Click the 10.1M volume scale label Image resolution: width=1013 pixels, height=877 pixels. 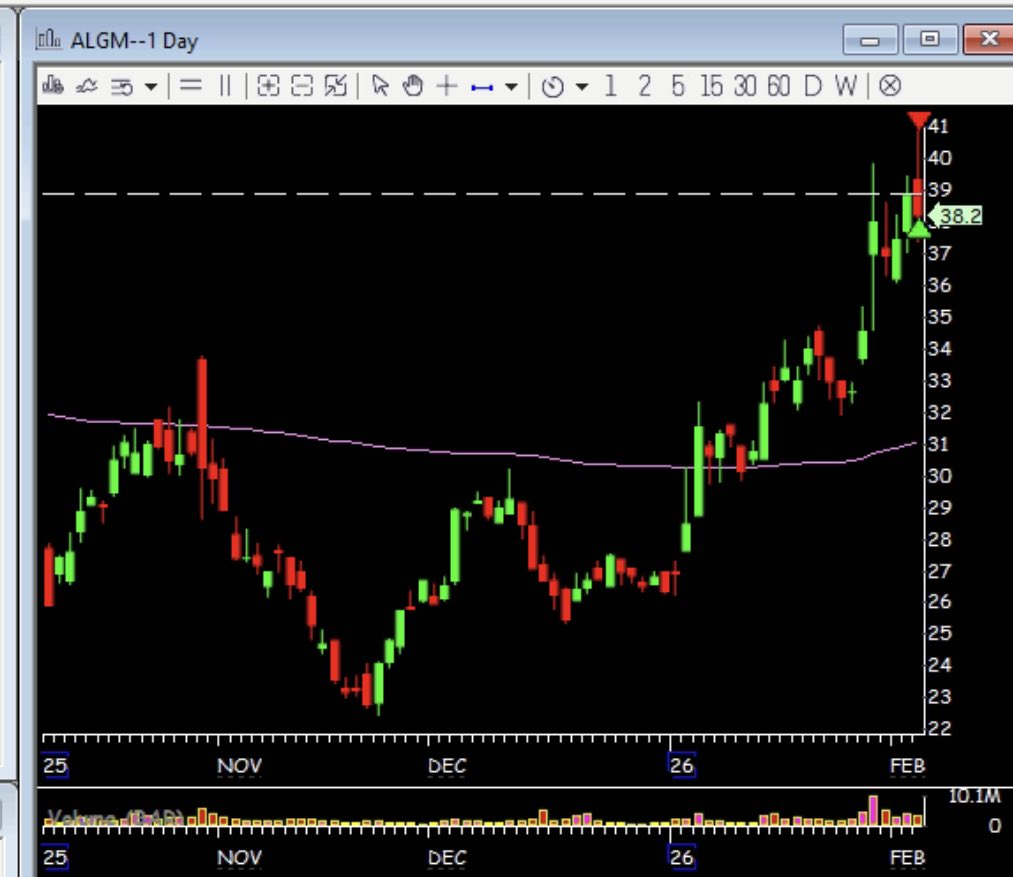pyautogui.click(x=974, y=796)
